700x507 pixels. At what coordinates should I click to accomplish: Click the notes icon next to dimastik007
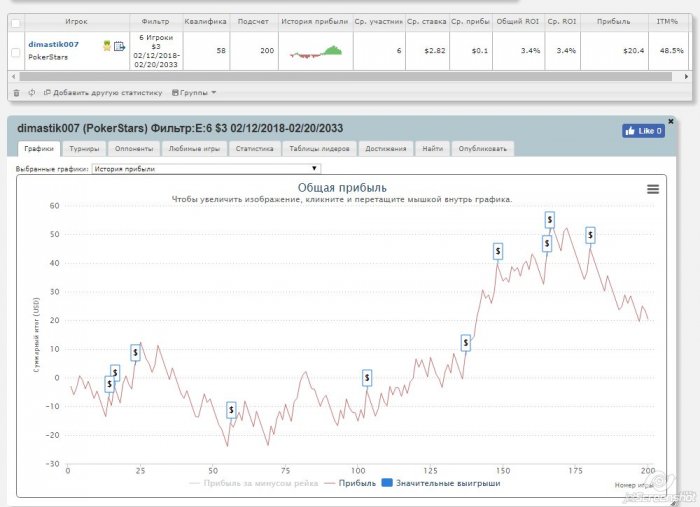click(x=120, y=46)
